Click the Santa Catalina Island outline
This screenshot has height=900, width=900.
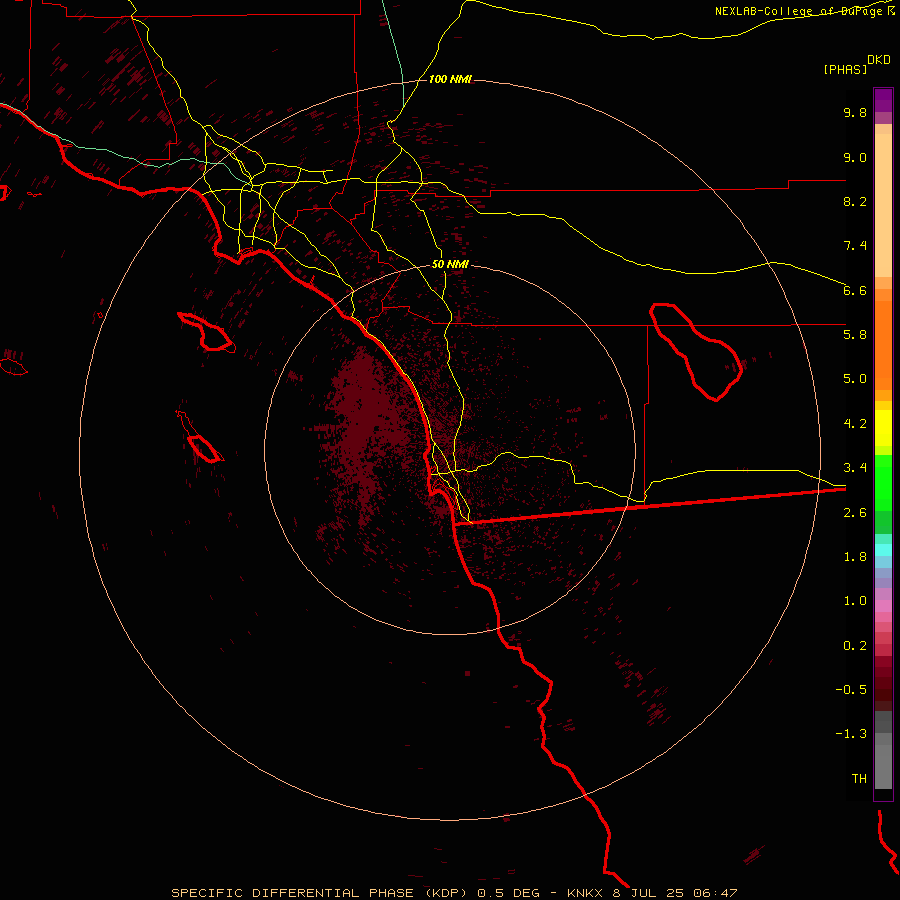click(207, 332)
